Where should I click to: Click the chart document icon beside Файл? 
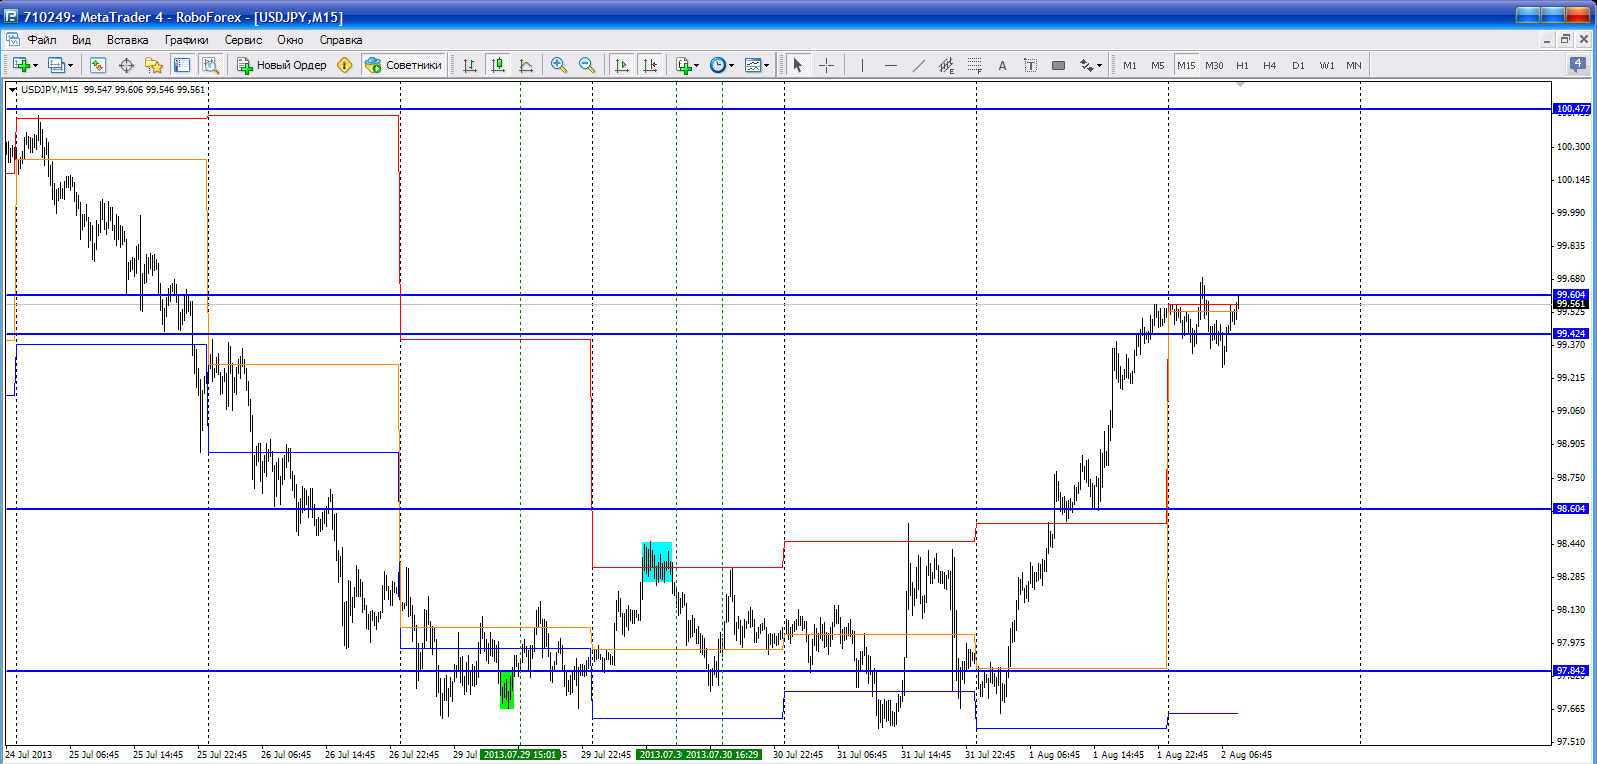point(13,40)
